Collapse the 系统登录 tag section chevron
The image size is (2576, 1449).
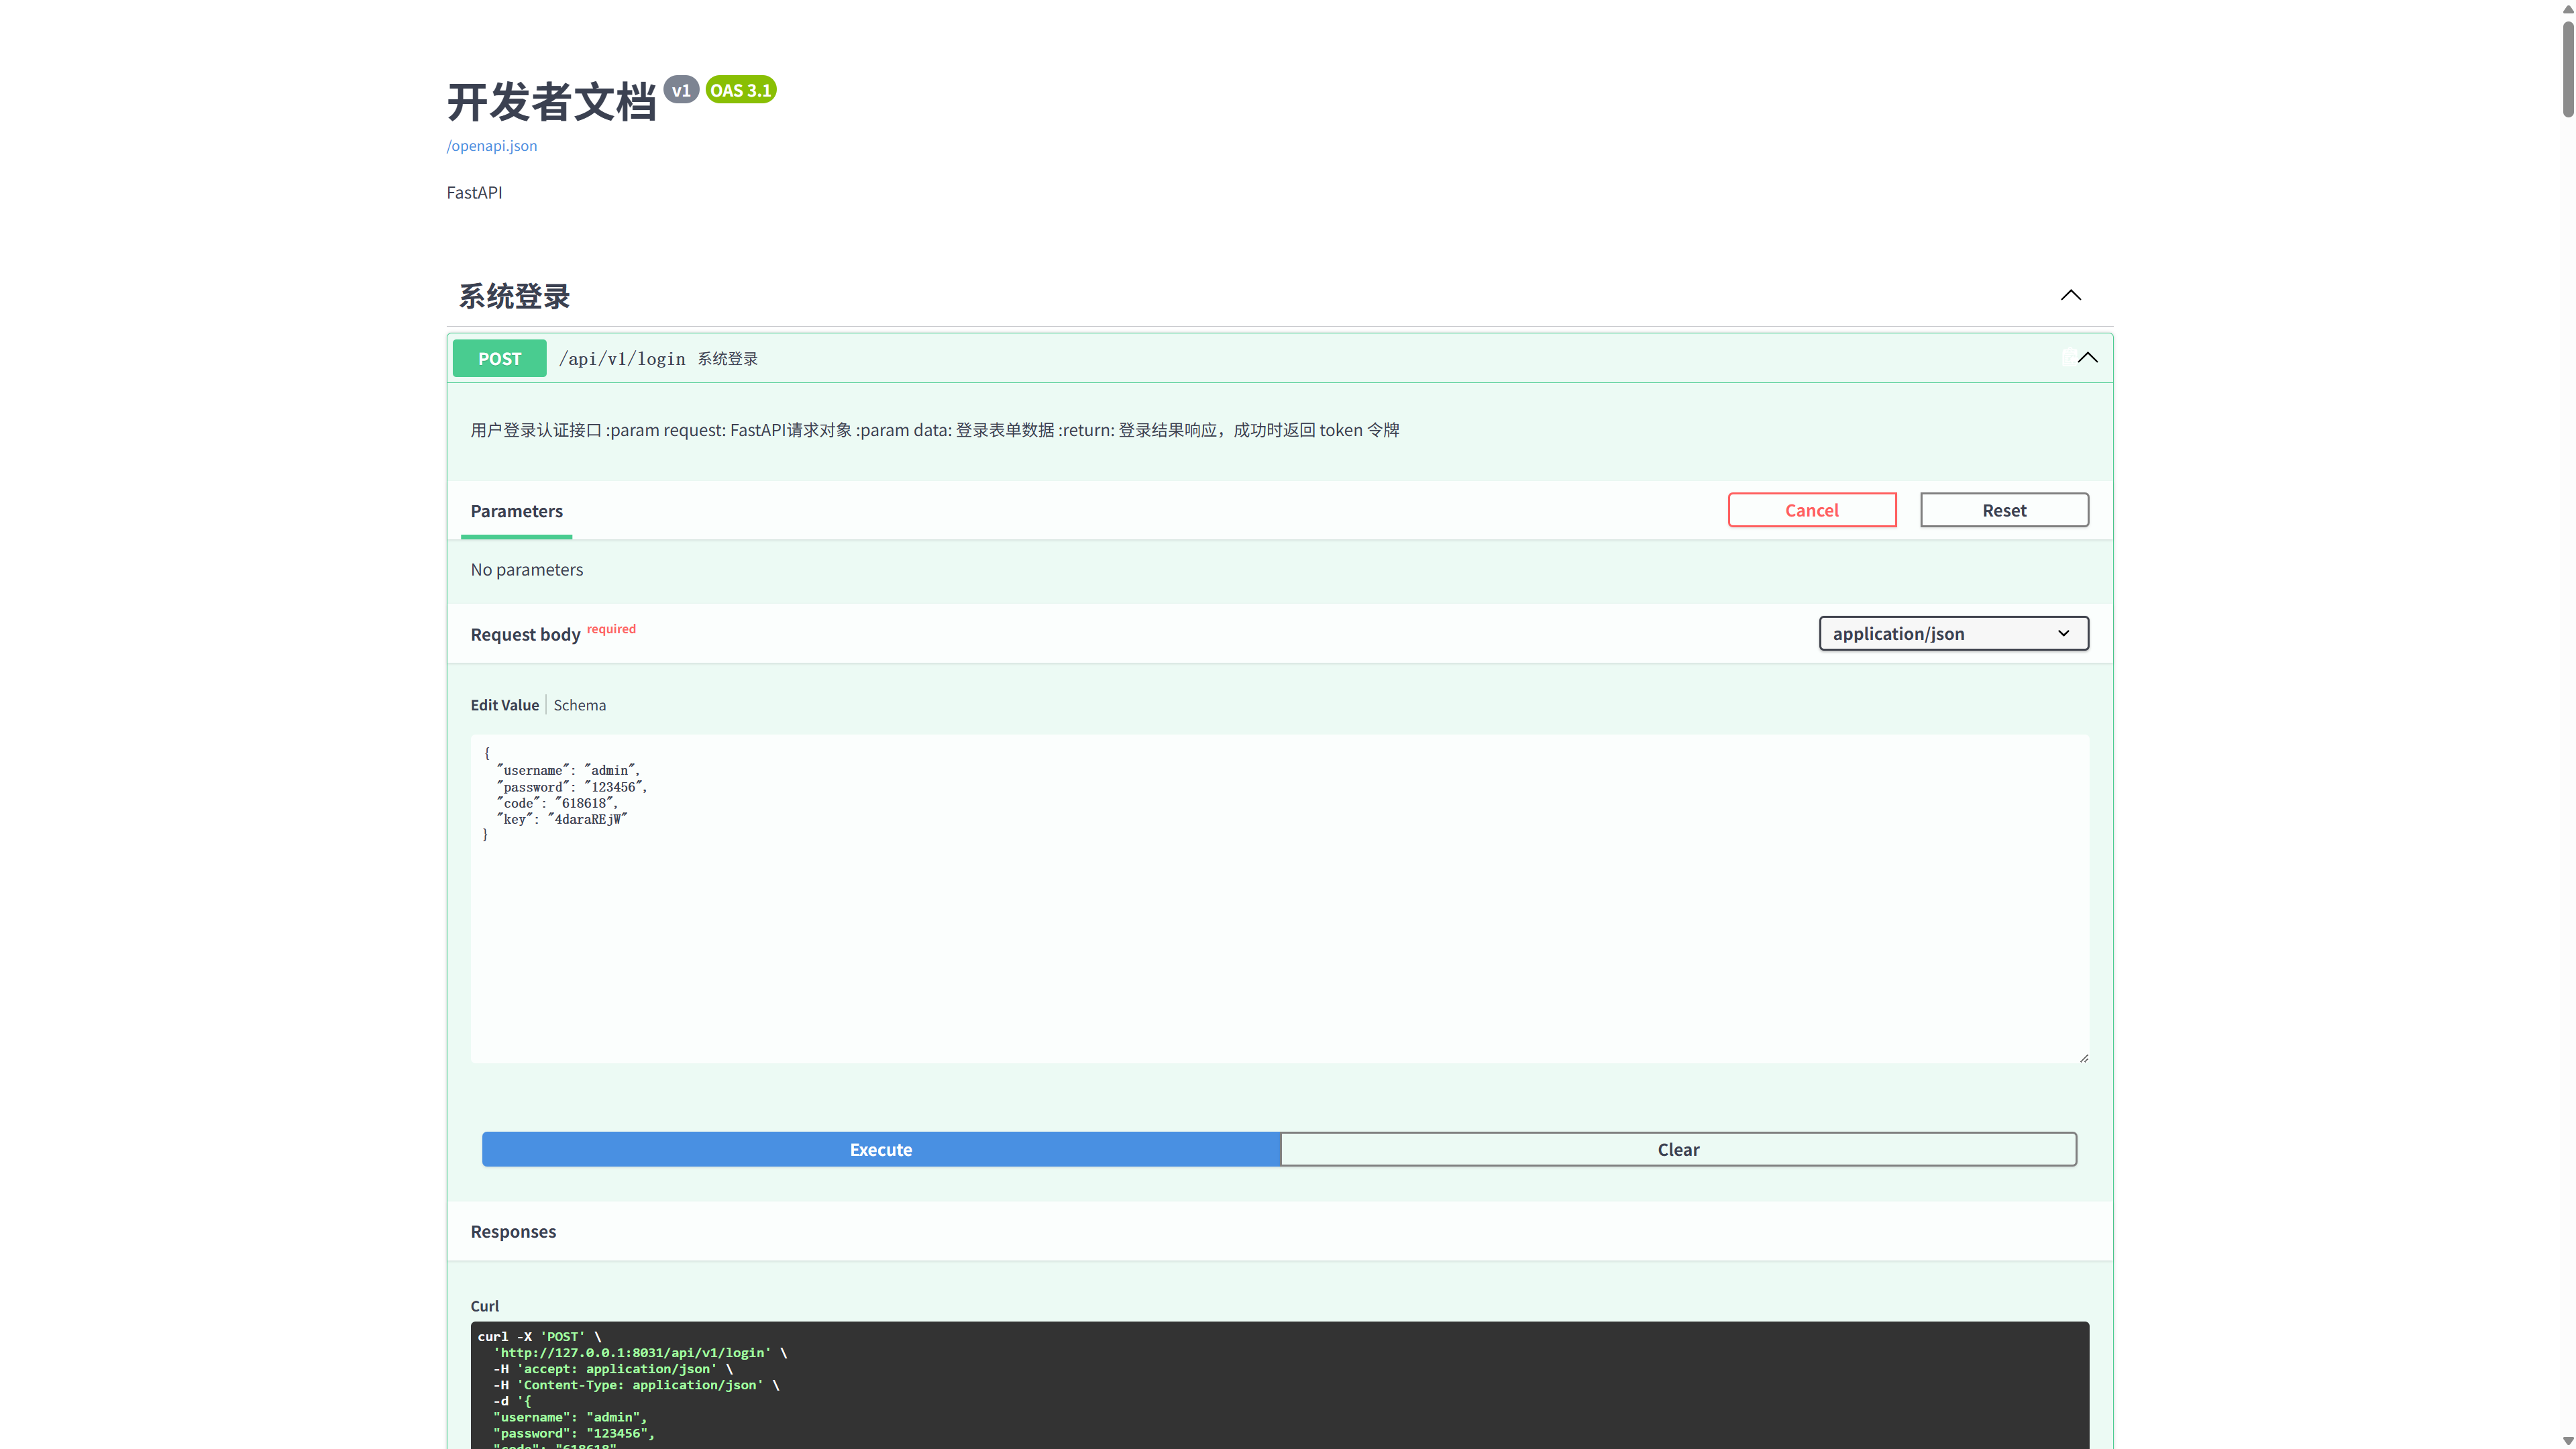[2071, 295]
